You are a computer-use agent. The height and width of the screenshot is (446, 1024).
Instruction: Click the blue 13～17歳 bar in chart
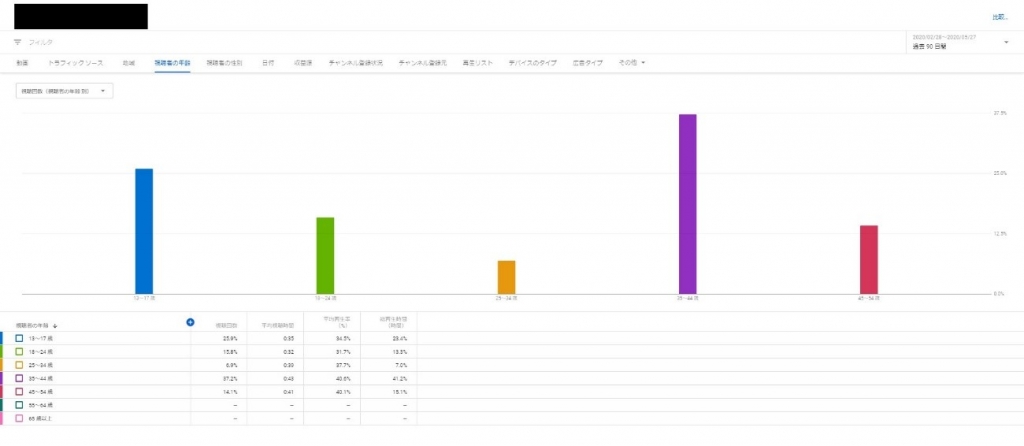[144, 231]
